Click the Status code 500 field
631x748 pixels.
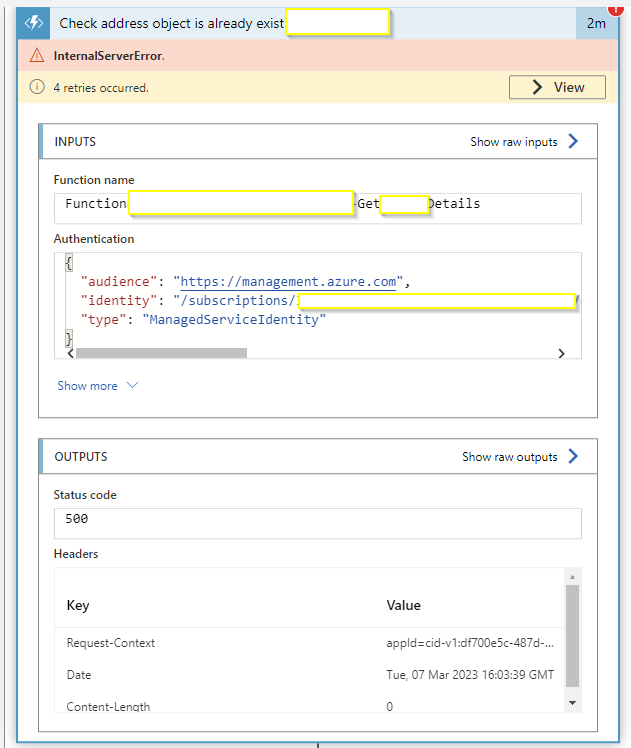318,523
